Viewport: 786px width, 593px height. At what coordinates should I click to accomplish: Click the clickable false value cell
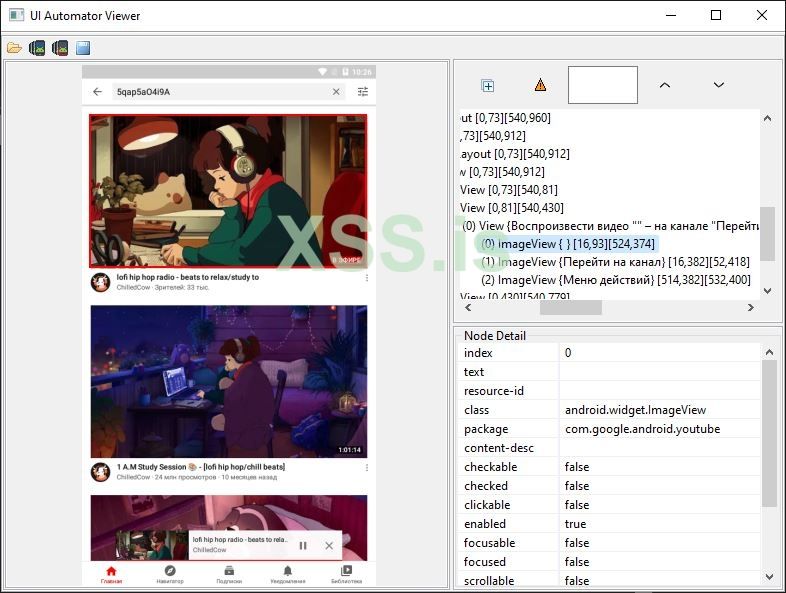pos(660,505)
